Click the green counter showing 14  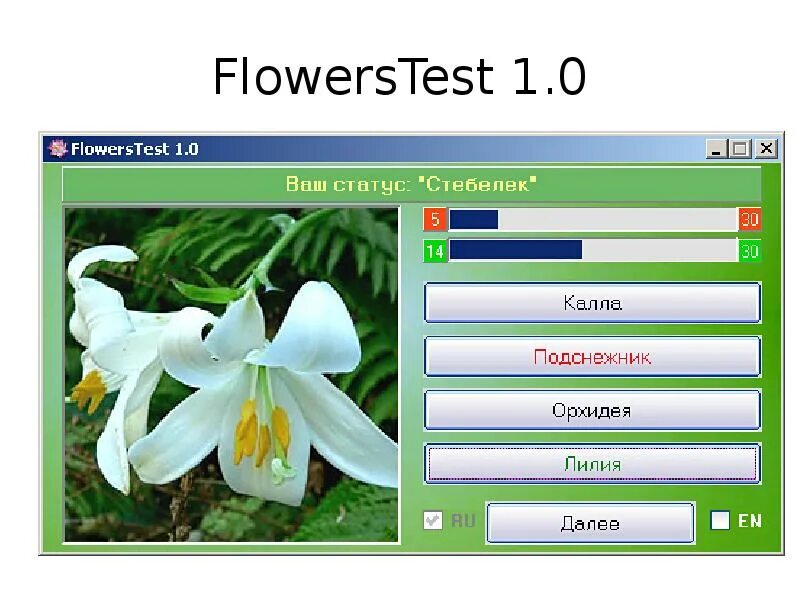(435, 251)
